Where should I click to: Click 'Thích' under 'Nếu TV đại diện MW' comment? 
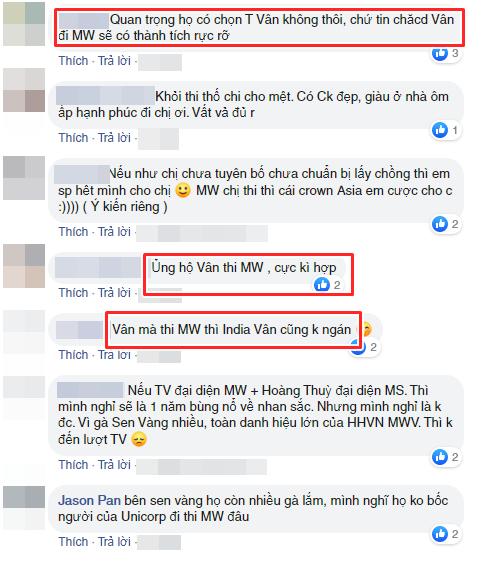coord(73,464)
